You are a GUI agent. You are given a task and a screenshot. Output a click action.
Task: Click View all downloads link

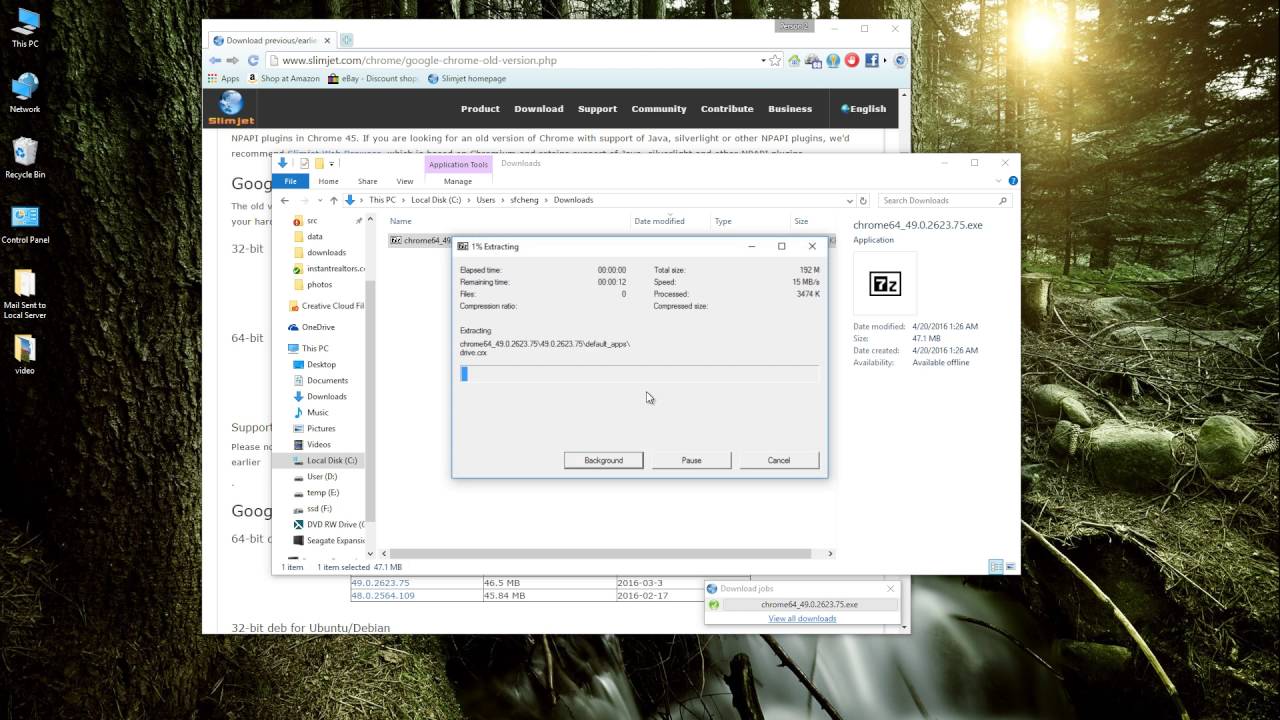tap(802, 619)
